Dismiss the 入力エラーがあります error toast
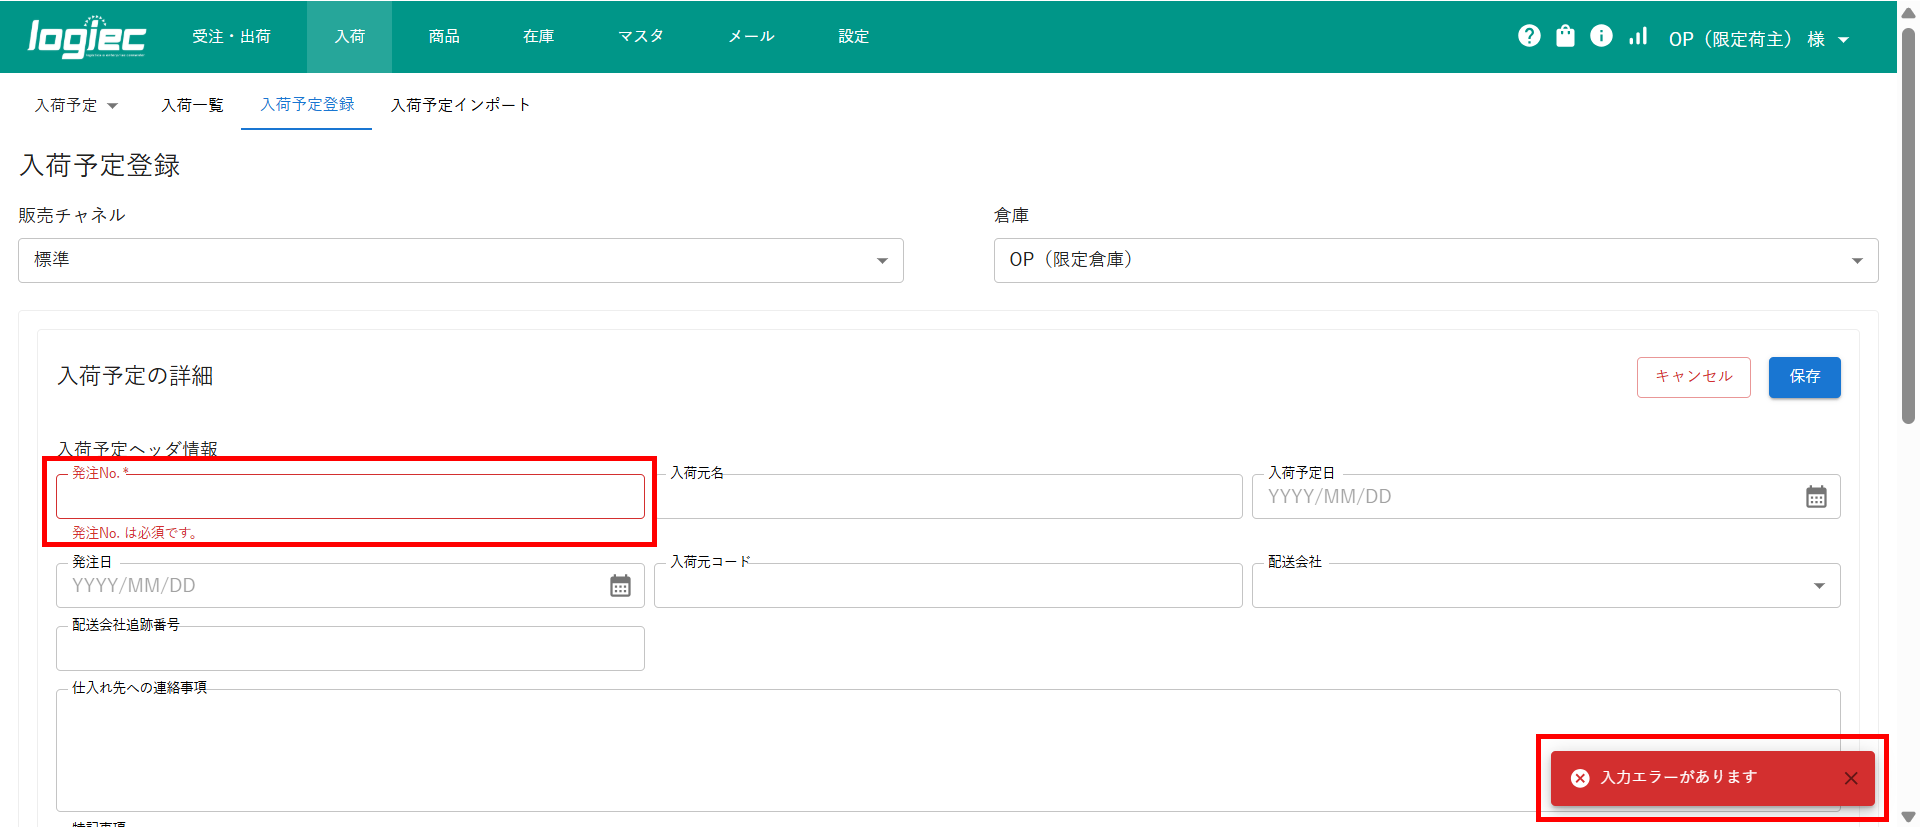The image size is (1920, 827). [1851, 778]
